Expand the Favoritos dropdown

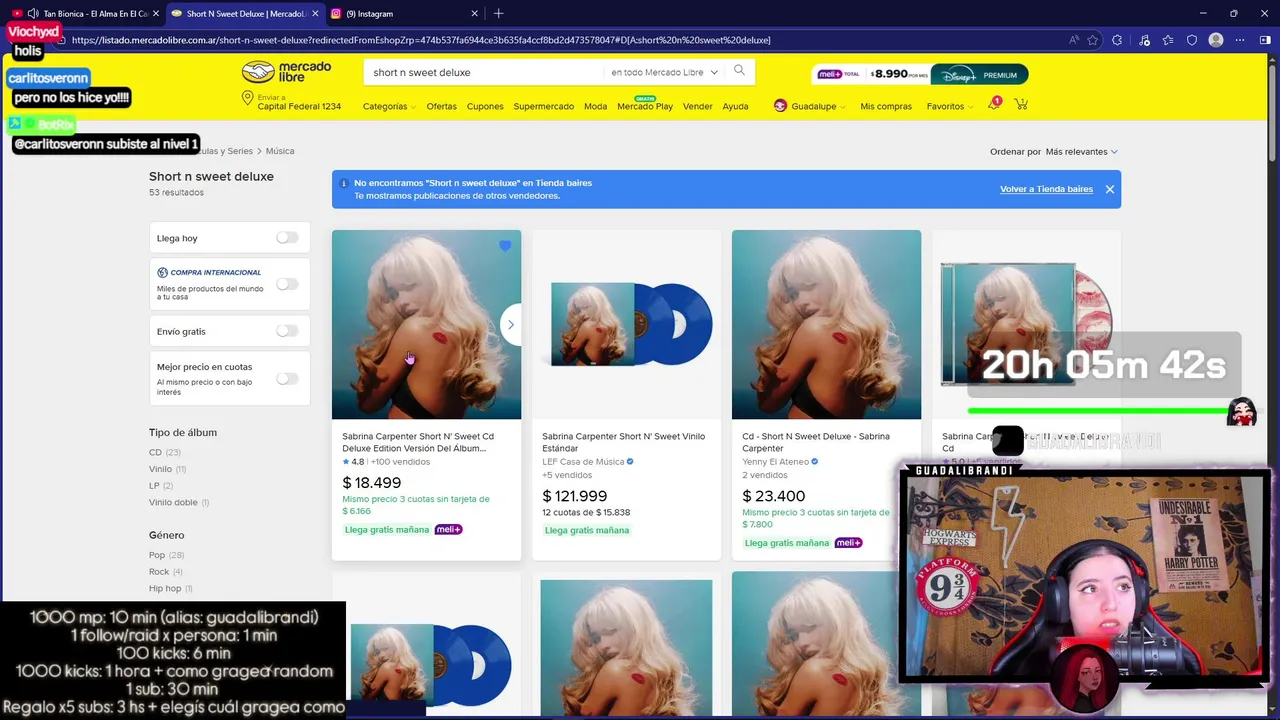pos(949,106)
